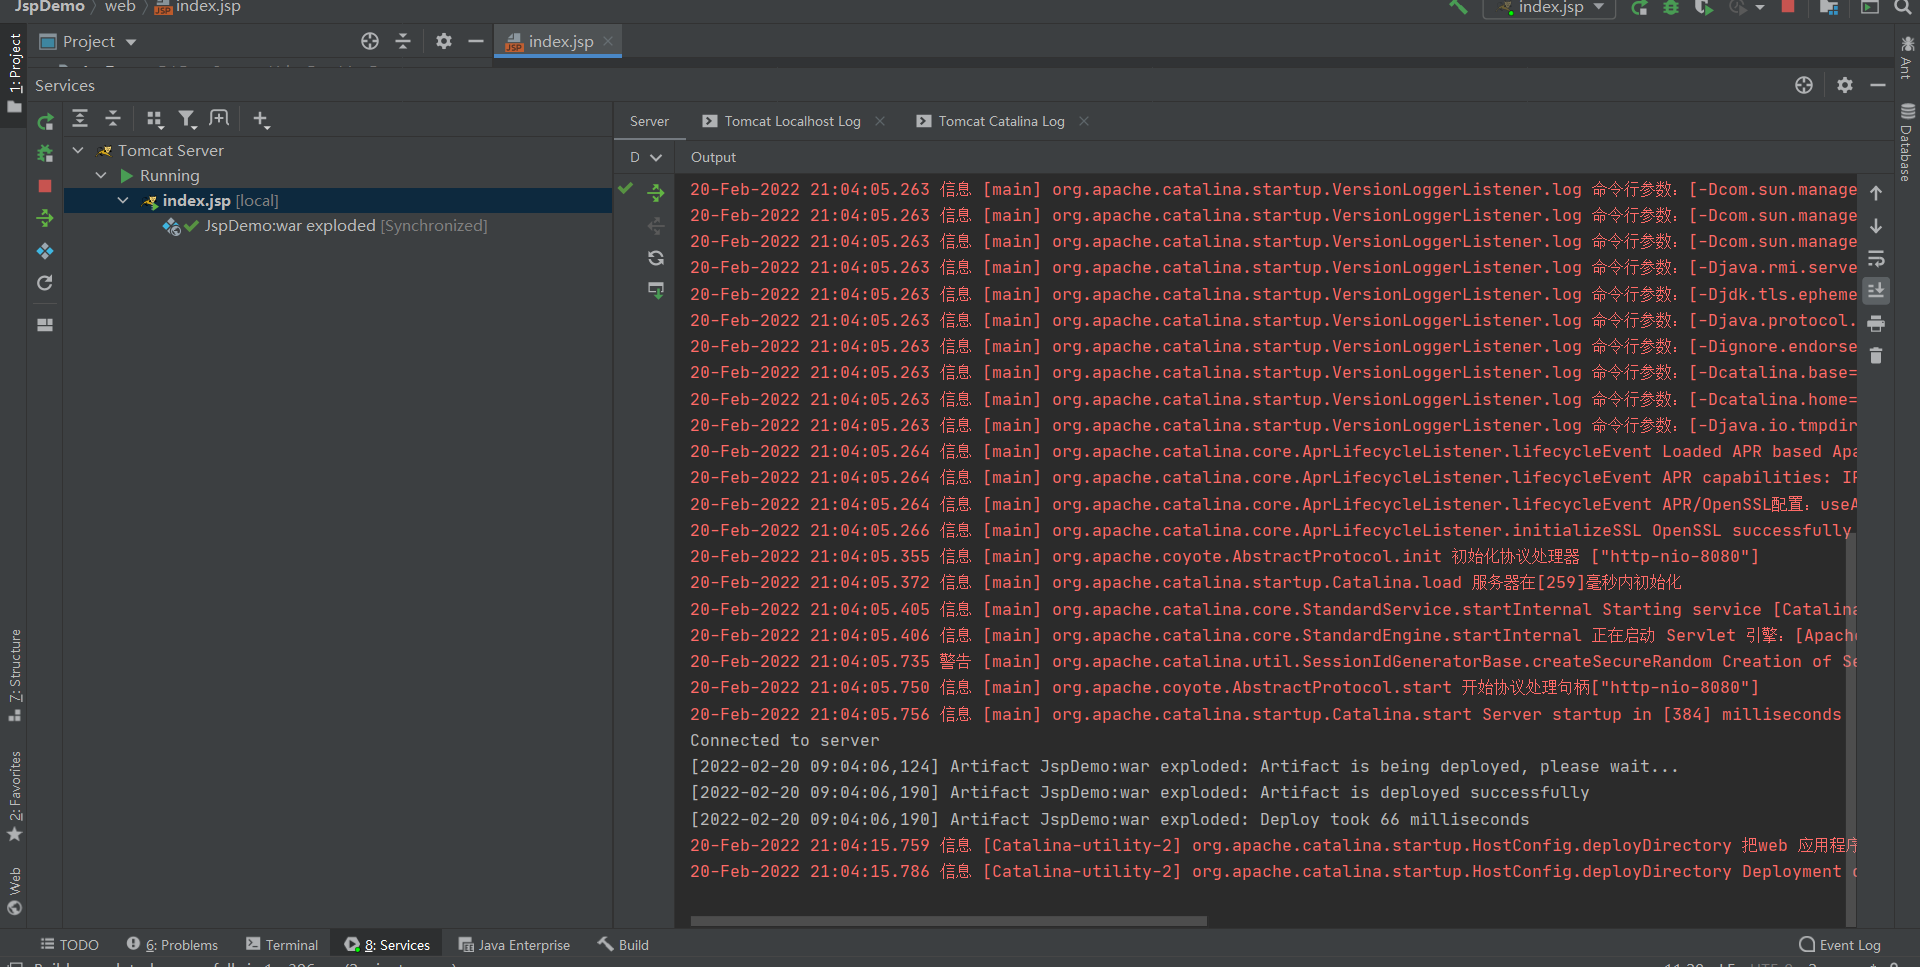Toggle the Project tool window on the left edge
This screenshot has height=967, width=1920.
pyautogui.click(x=14, y=73)
